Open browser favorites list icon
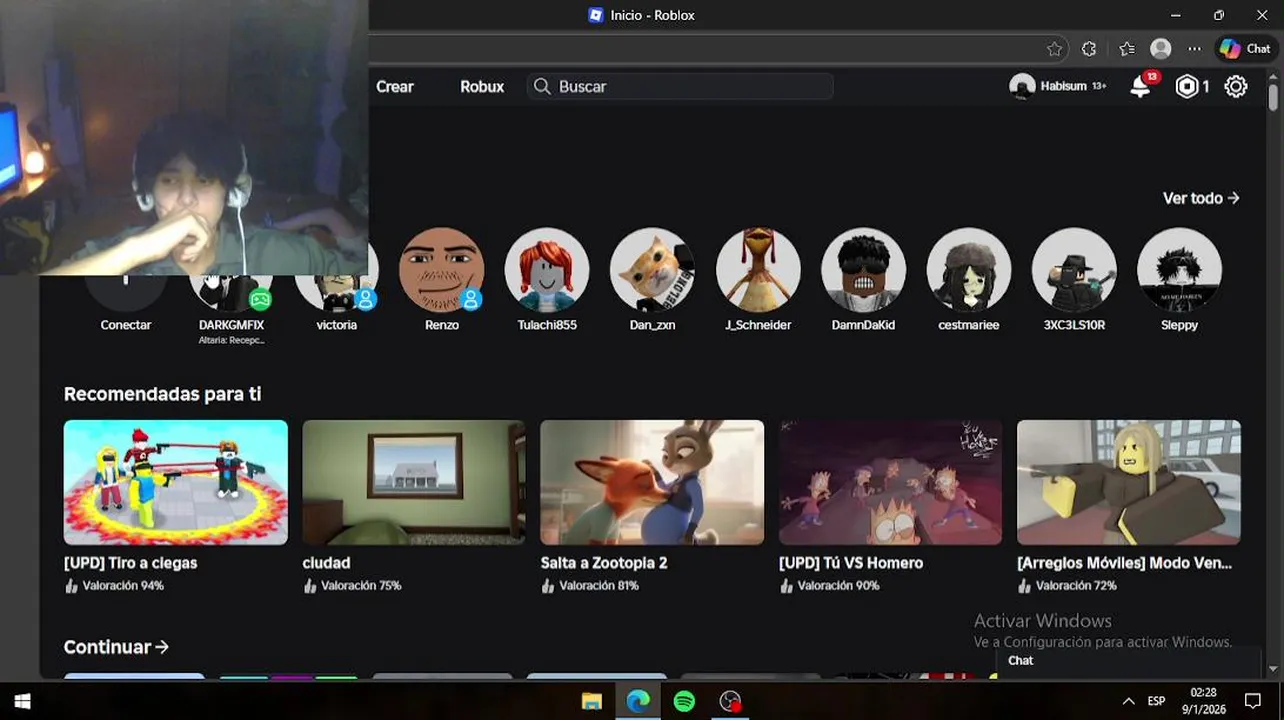 [1127, 49]
